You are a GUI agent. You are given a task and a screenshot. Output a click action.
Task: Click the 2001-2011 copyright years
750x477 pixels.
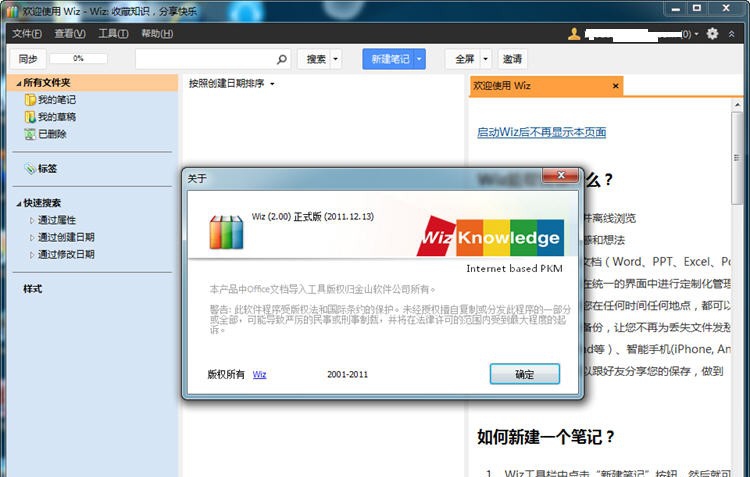click(x=347, y=375)
